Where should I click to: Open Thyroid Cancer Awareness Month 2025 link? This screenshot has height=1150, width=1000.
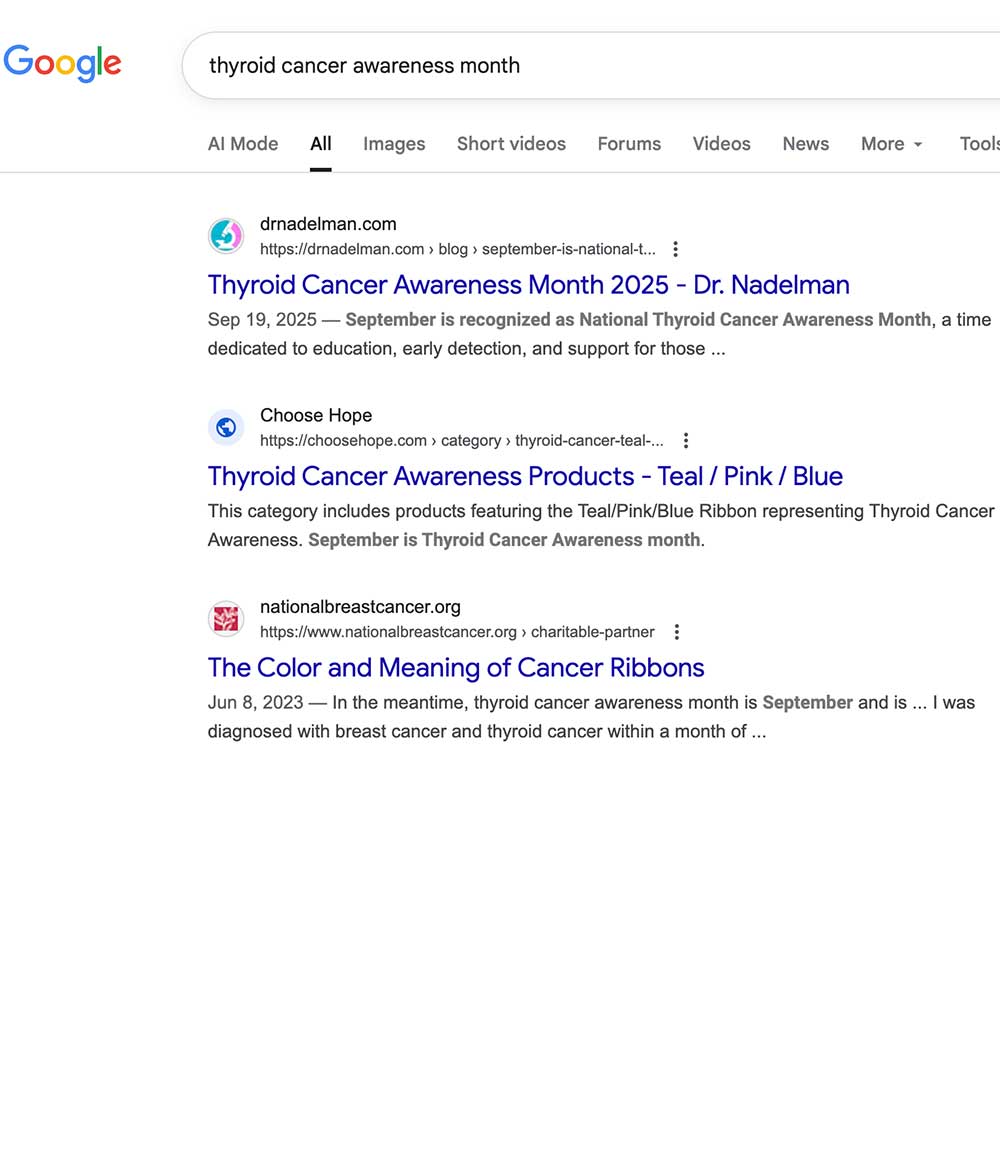click(x=528, y=285)
